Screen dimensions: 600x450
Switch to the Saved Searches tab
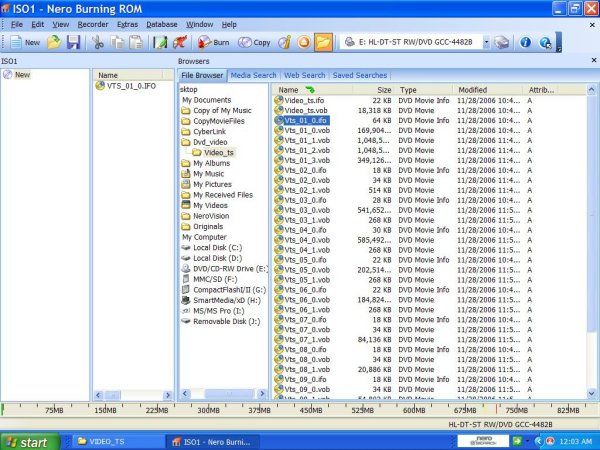pos(360,75)
